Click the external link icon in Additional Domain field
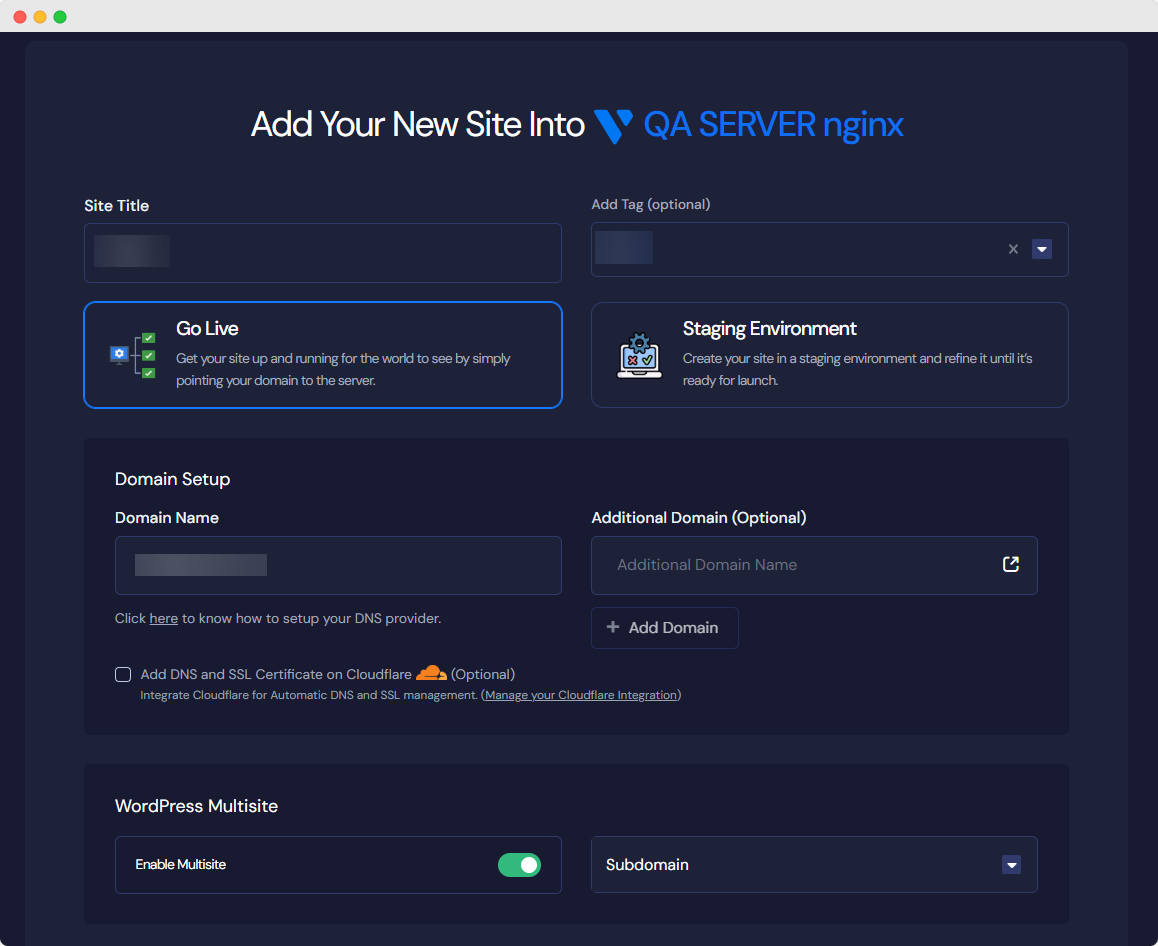The width and height of the screenshot is (1158, 946). (x=1011, y=564)
